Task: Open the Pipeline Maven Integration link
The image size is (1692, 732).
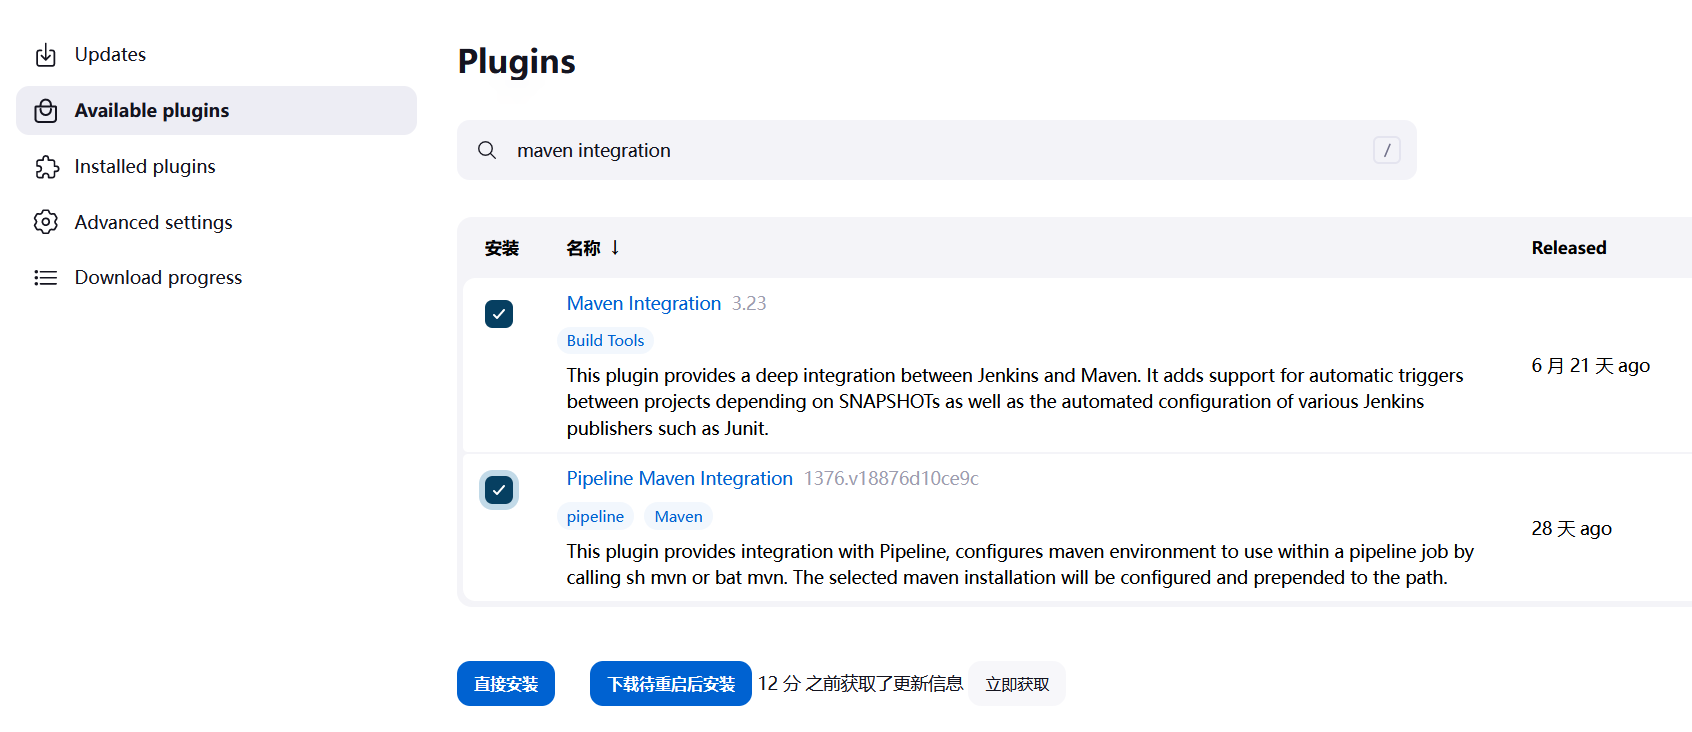Action: [680, 478]
